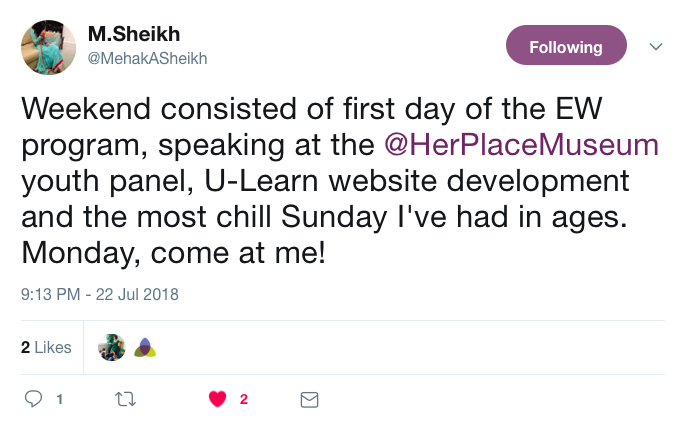Image resolution: width=675 pixels, height=429 pixels.
Task: Open the M.Sheikh display name
Action: pyautogui.click(x=134, y=34)
